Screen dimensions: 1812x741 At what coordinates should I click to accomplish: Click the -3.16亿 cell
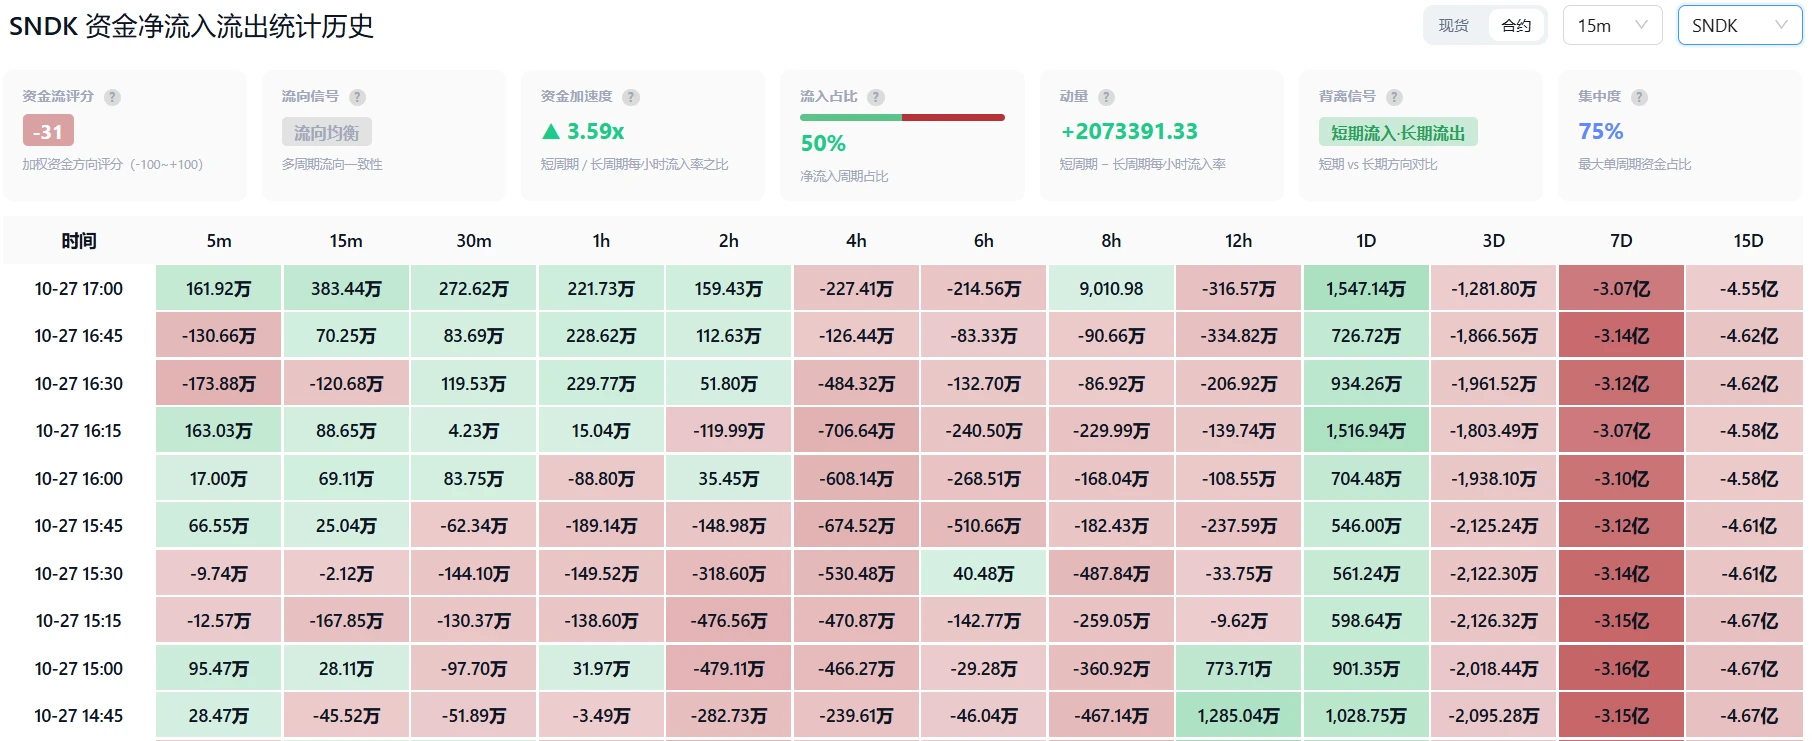pyautogui.click(x=1621, y=669)
